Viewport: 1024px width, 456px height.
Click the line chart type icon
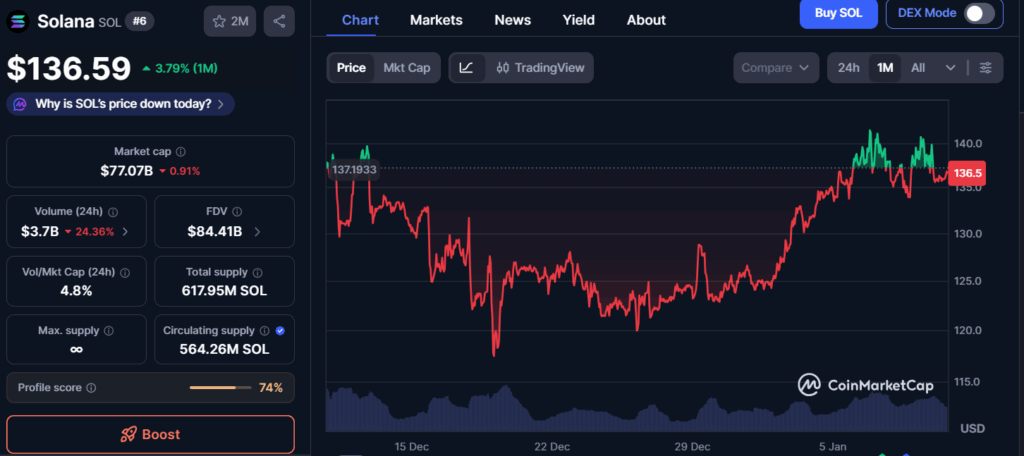(466, 68)
